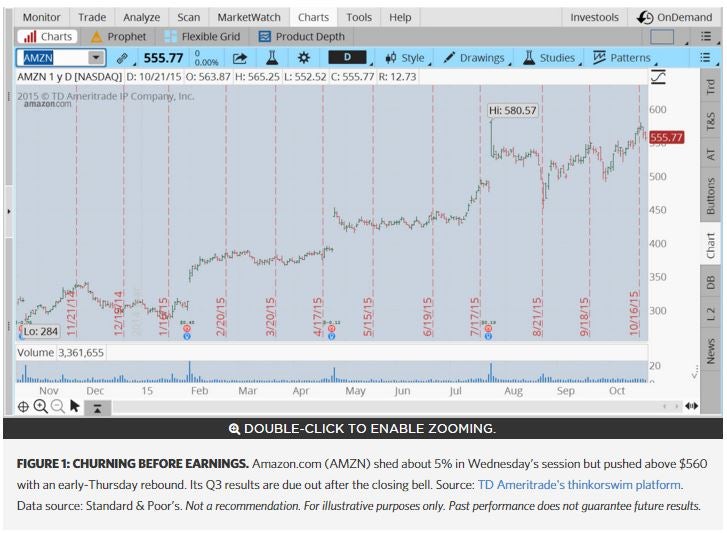Open the Trd side panel tab
727x533 pixels.
710,87
